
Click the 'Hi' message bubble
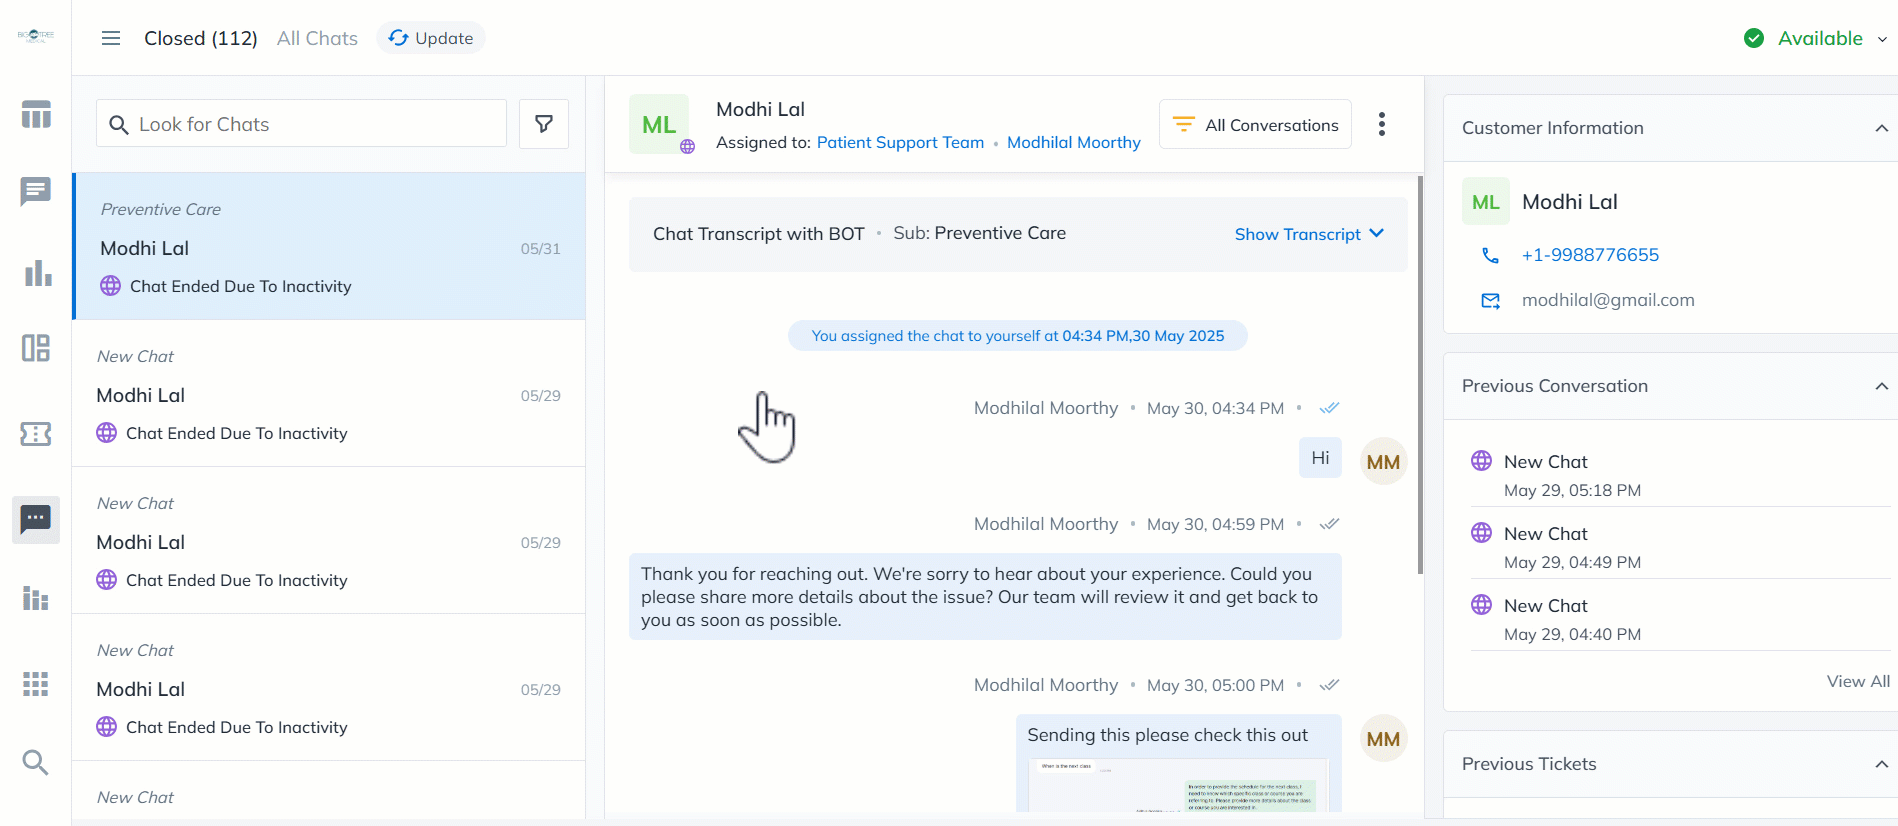pos(1320,458)
